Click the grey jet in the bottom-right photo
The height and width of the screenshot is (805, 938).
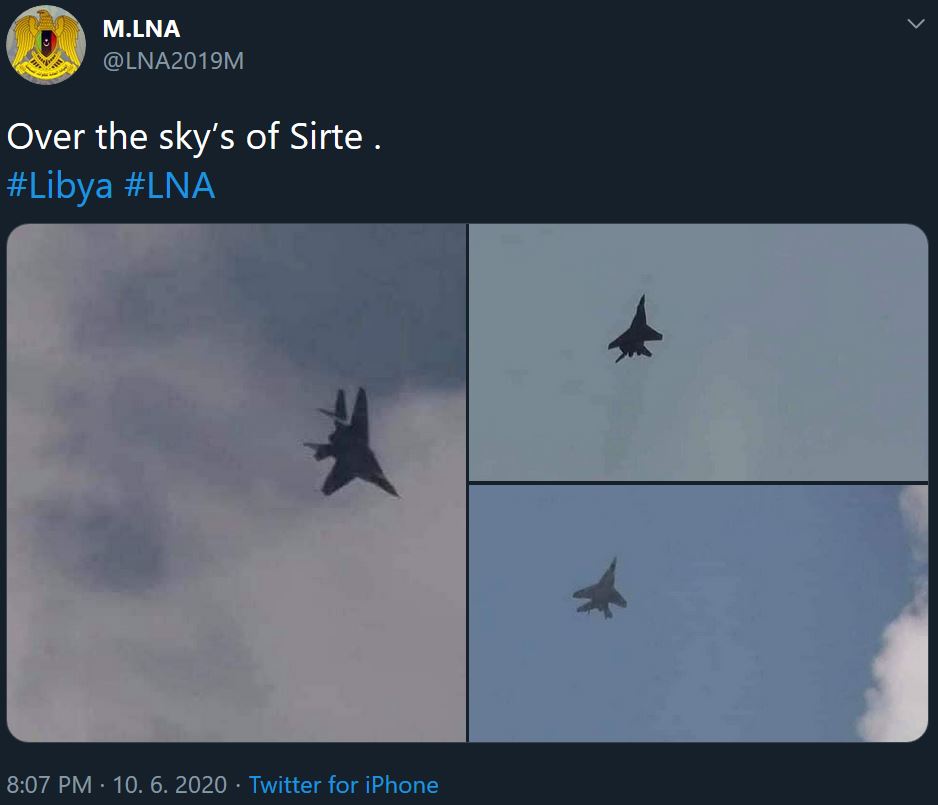click(x=600, y=592)
